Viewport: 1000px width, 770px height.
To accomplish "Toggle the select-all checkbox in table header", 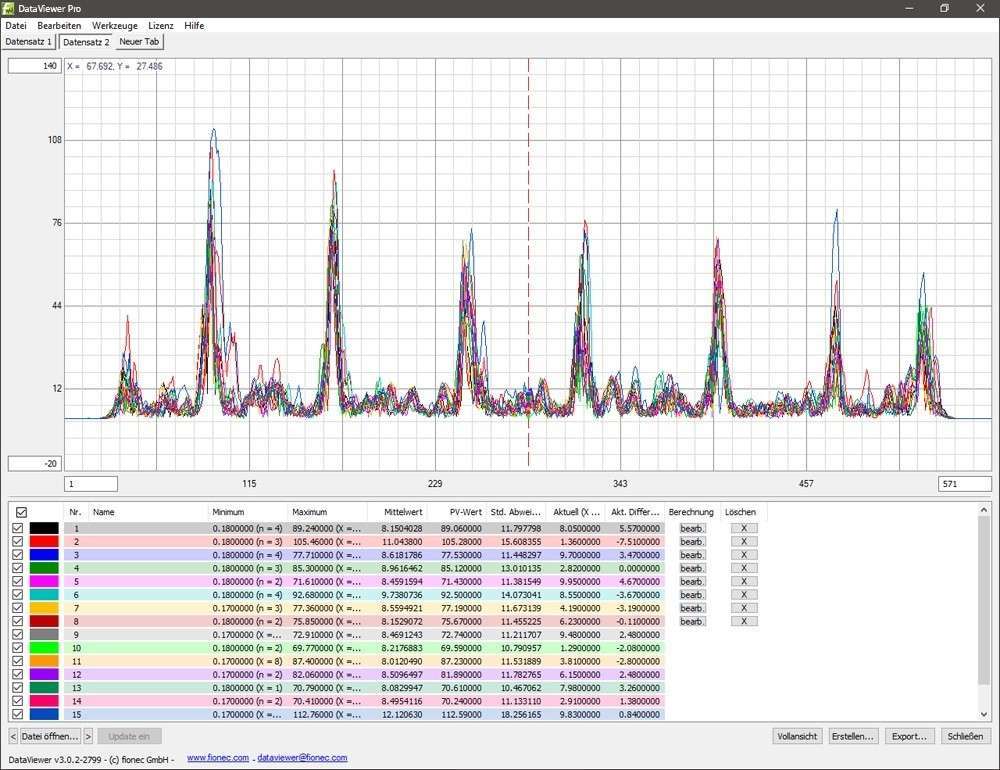I will [x=21, y=512].
